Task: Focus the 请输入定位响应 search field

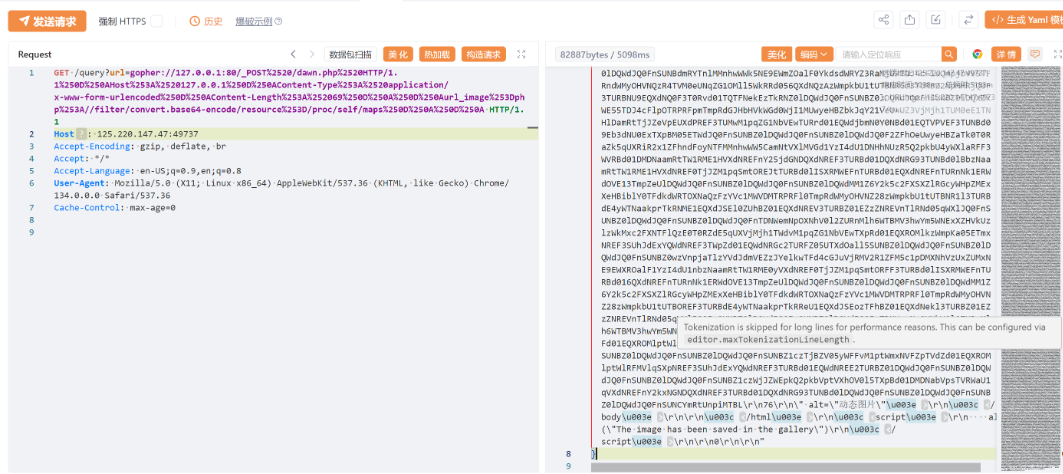Action: (890, 54)
